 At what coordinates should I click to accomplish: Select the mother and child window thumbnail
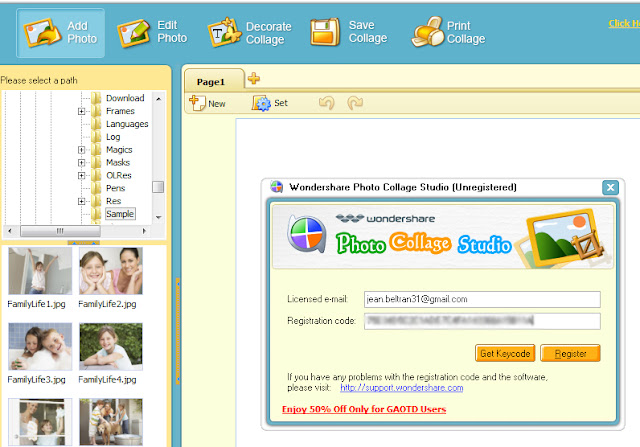click(x=40, y=422)
